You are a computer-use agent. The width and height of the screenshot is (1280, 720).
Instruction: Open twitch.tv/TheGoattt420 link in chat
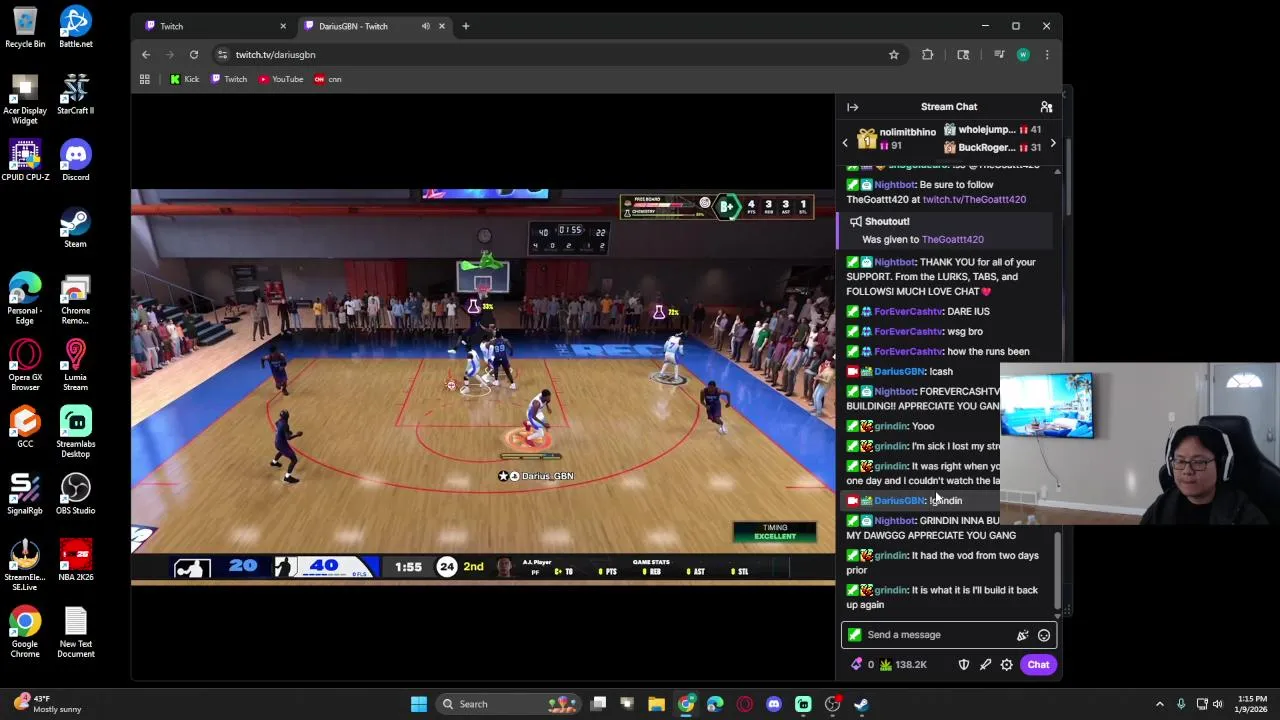tap(974, 199)
